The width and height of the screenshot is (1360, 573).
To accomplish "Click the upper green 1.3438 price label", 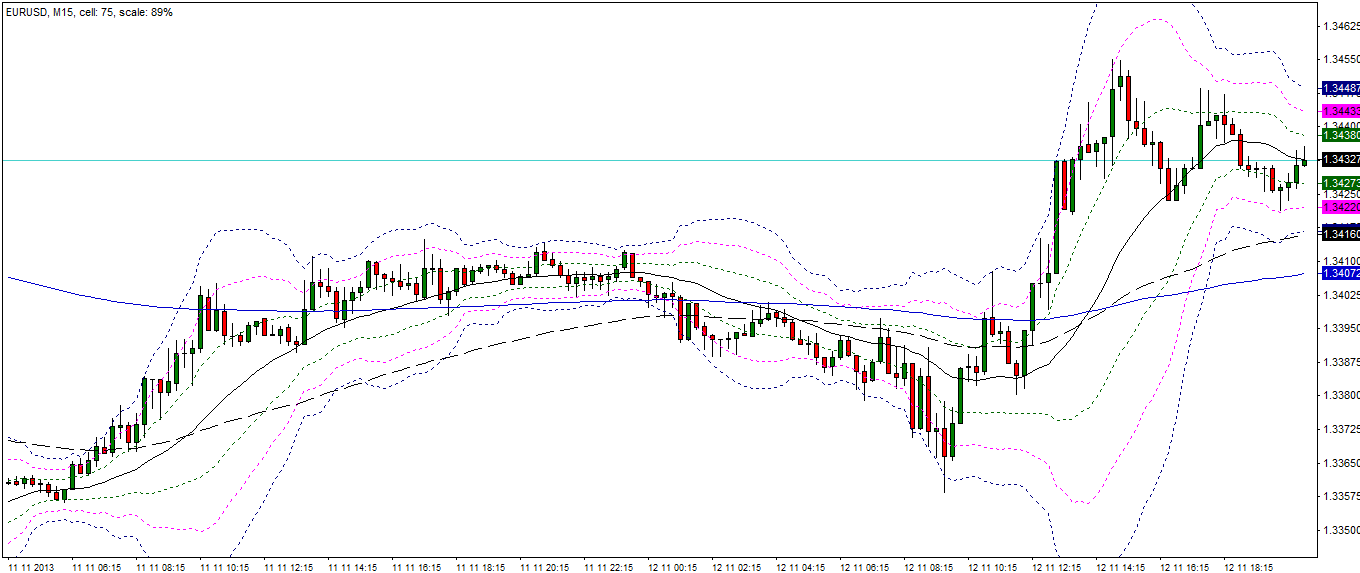I will point(1340,134).
